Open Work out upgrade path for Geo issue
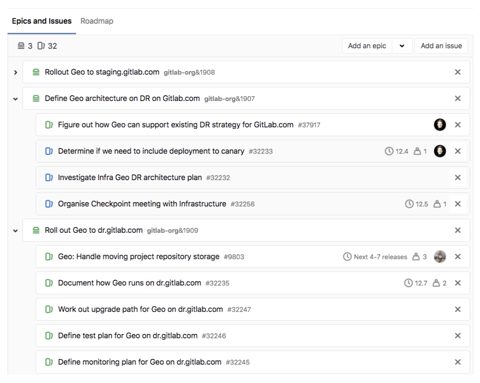The height and width of the screenshot is (383, 480). tap(140, 309)
